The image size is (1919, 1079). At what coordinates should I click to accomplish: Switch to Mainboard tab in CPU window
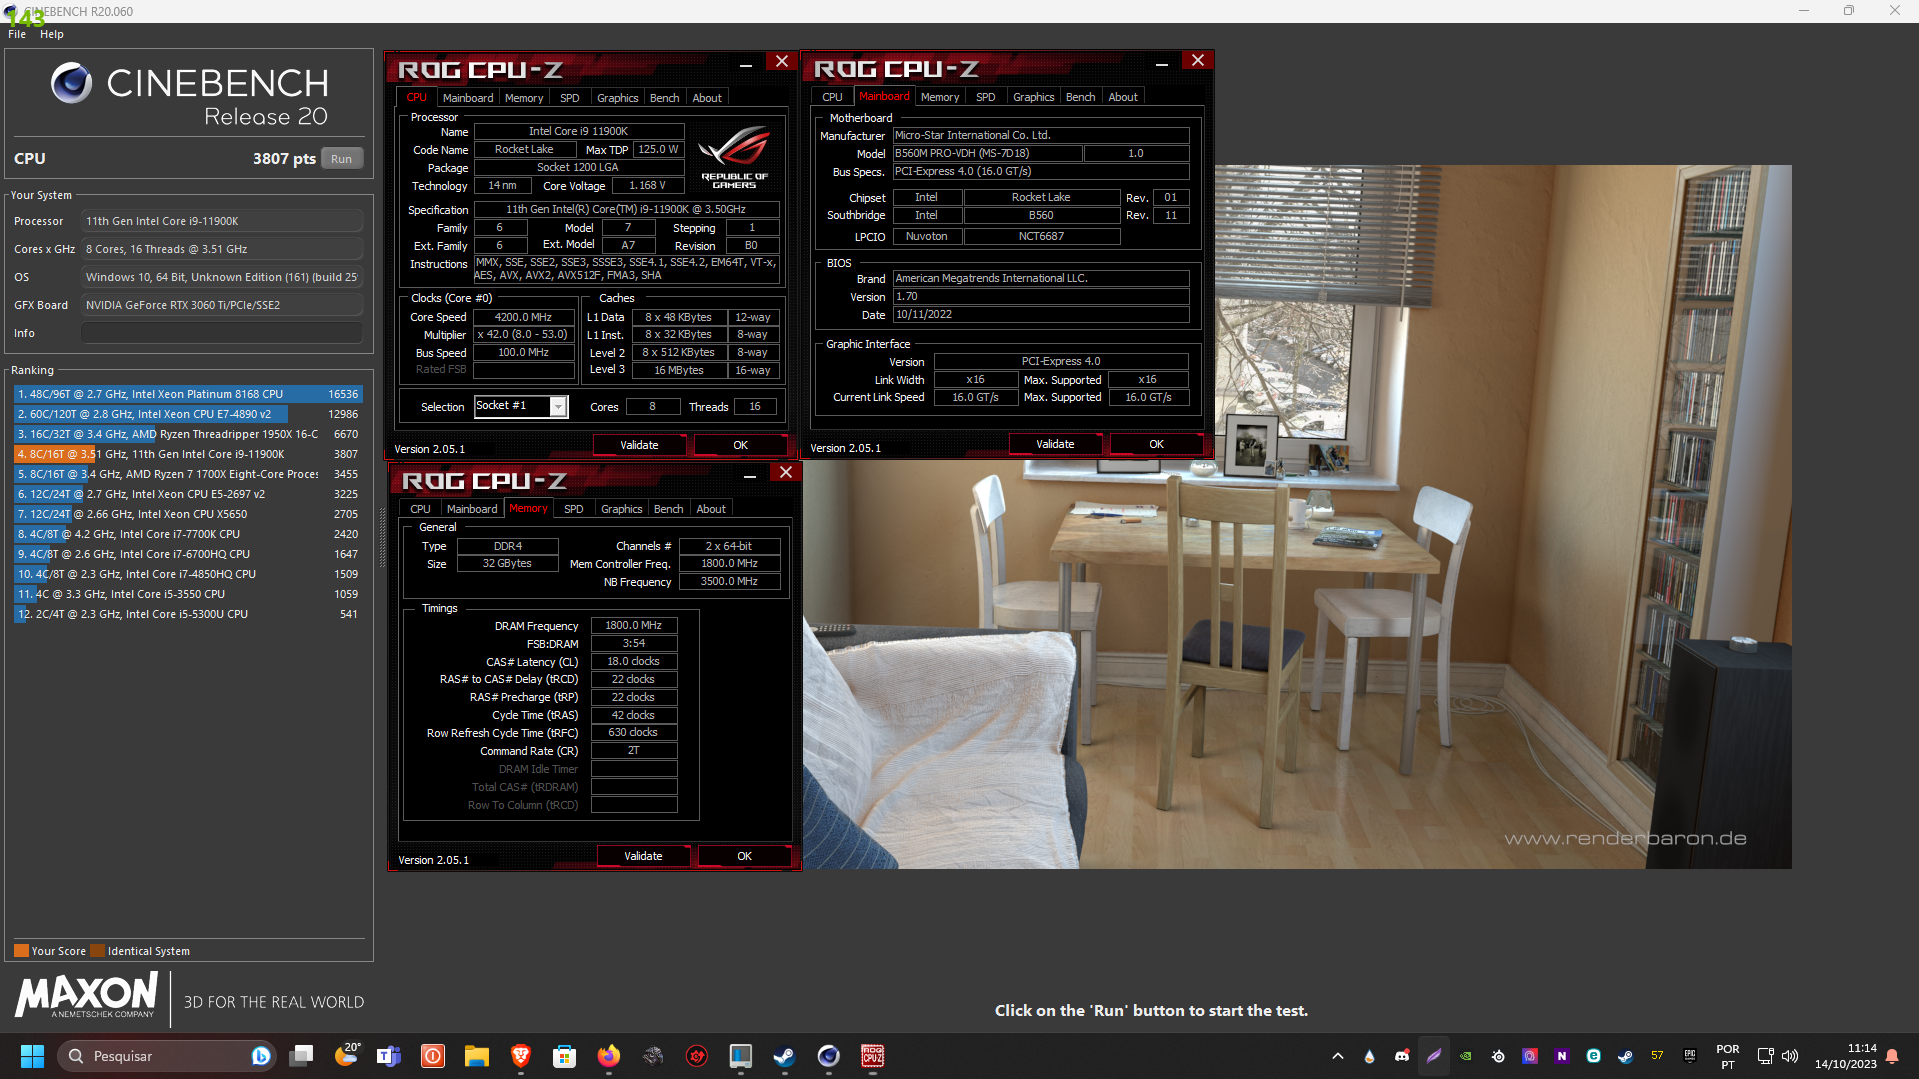[468, 98]
